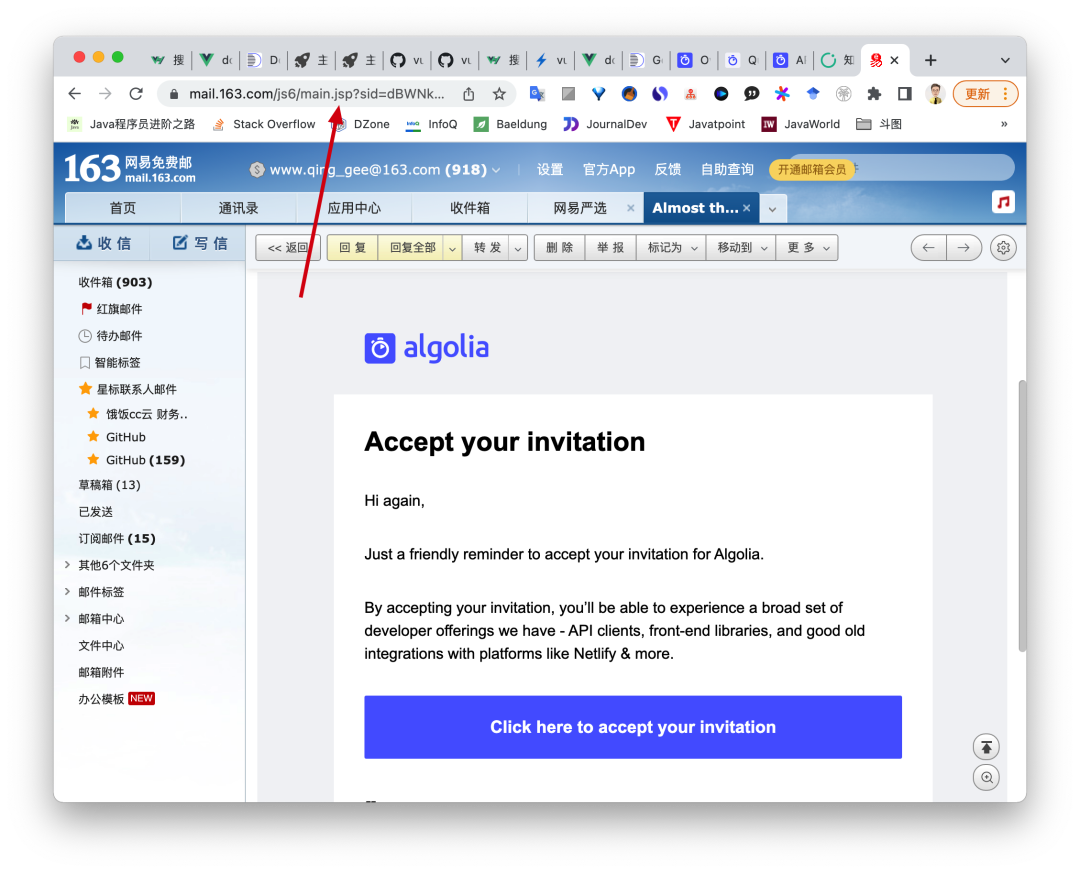Screen dimensions: 1080x873
Task: Click 开通邮箱会员 membership button
Action: click(x=812, y=170)
